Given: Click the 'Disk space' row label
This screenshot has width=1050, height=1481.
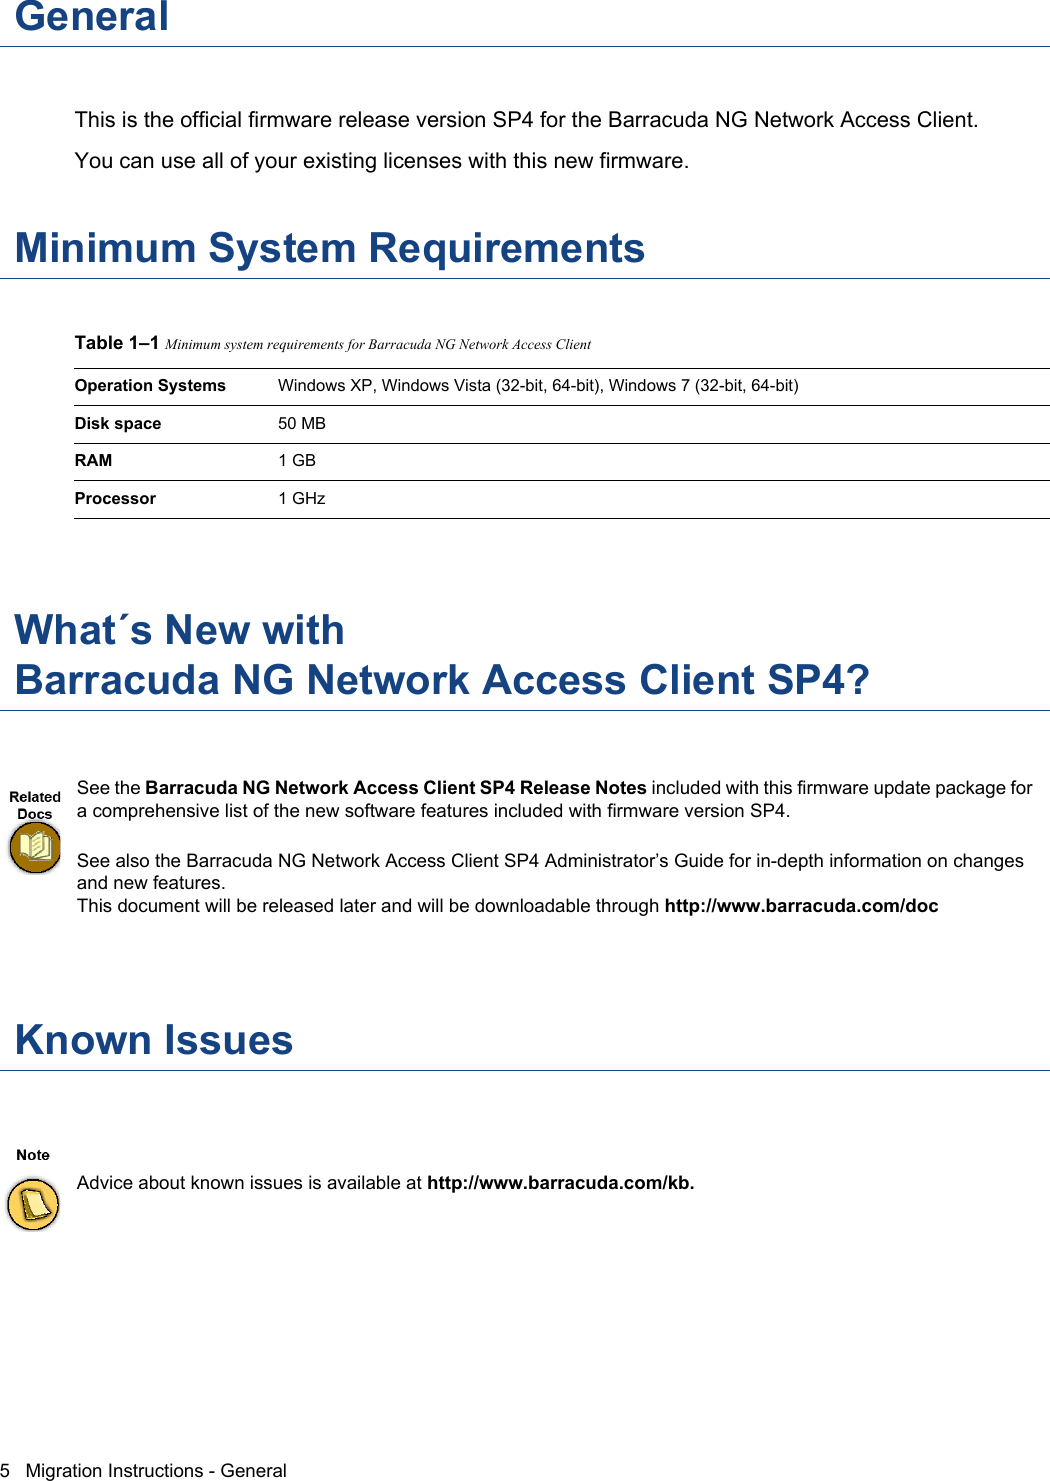Looking at the screenshot, I should pos(118,424).
